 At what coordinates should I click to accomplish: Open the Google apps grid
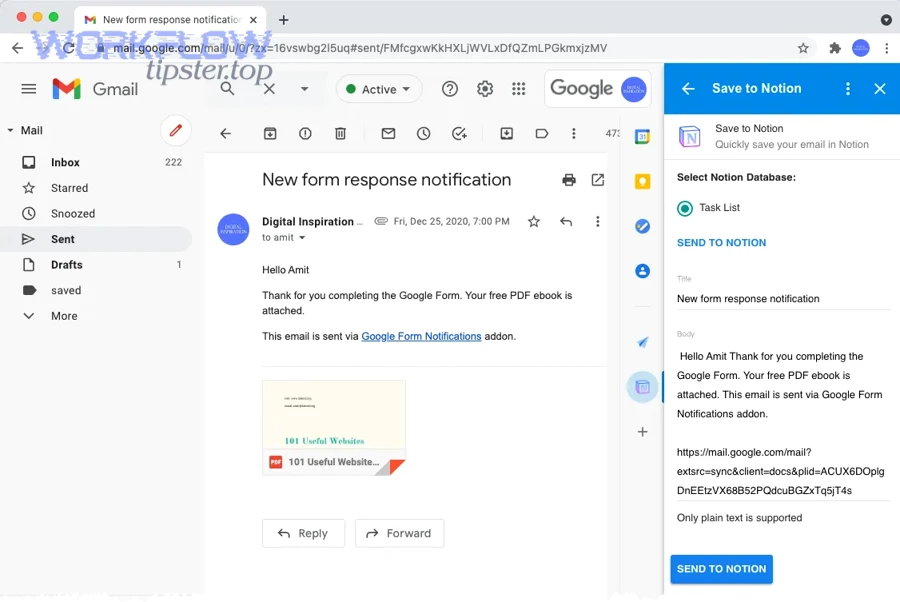519,89
